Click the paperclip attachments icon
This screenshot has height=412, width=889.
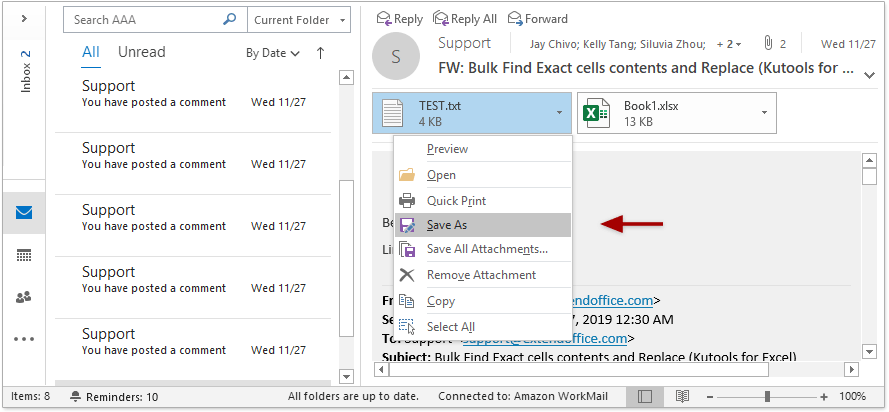pos(767,44)
